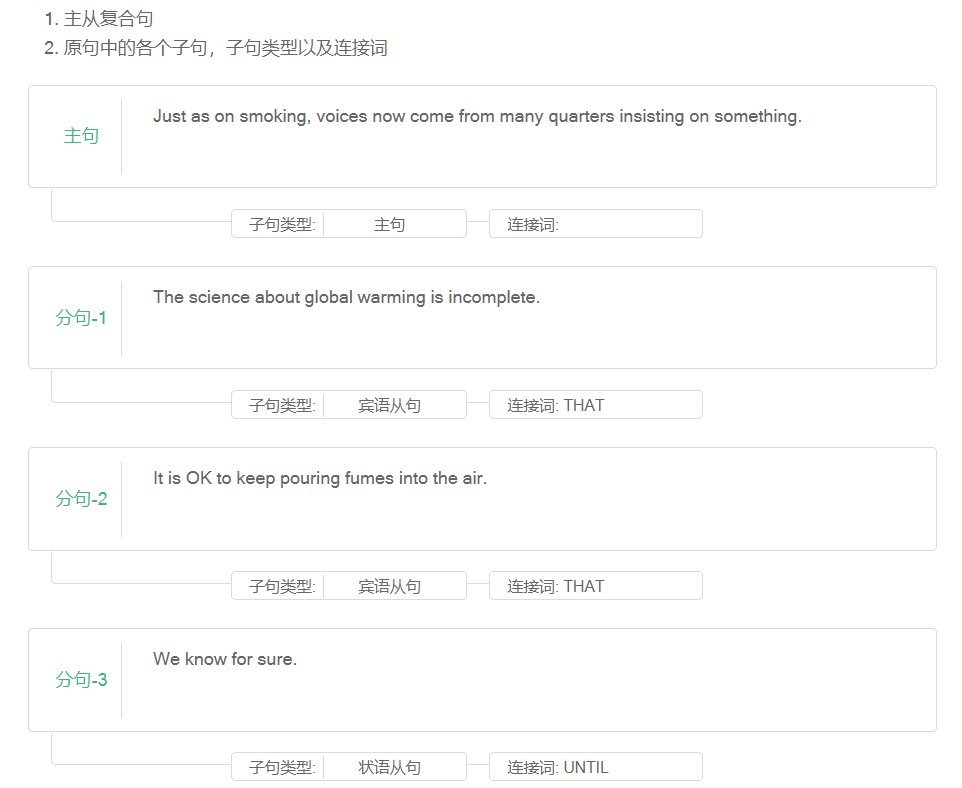Click 'It is OK to keep pouring' sentence
Screen dimensions: 962x788
(x=319, y=478)
